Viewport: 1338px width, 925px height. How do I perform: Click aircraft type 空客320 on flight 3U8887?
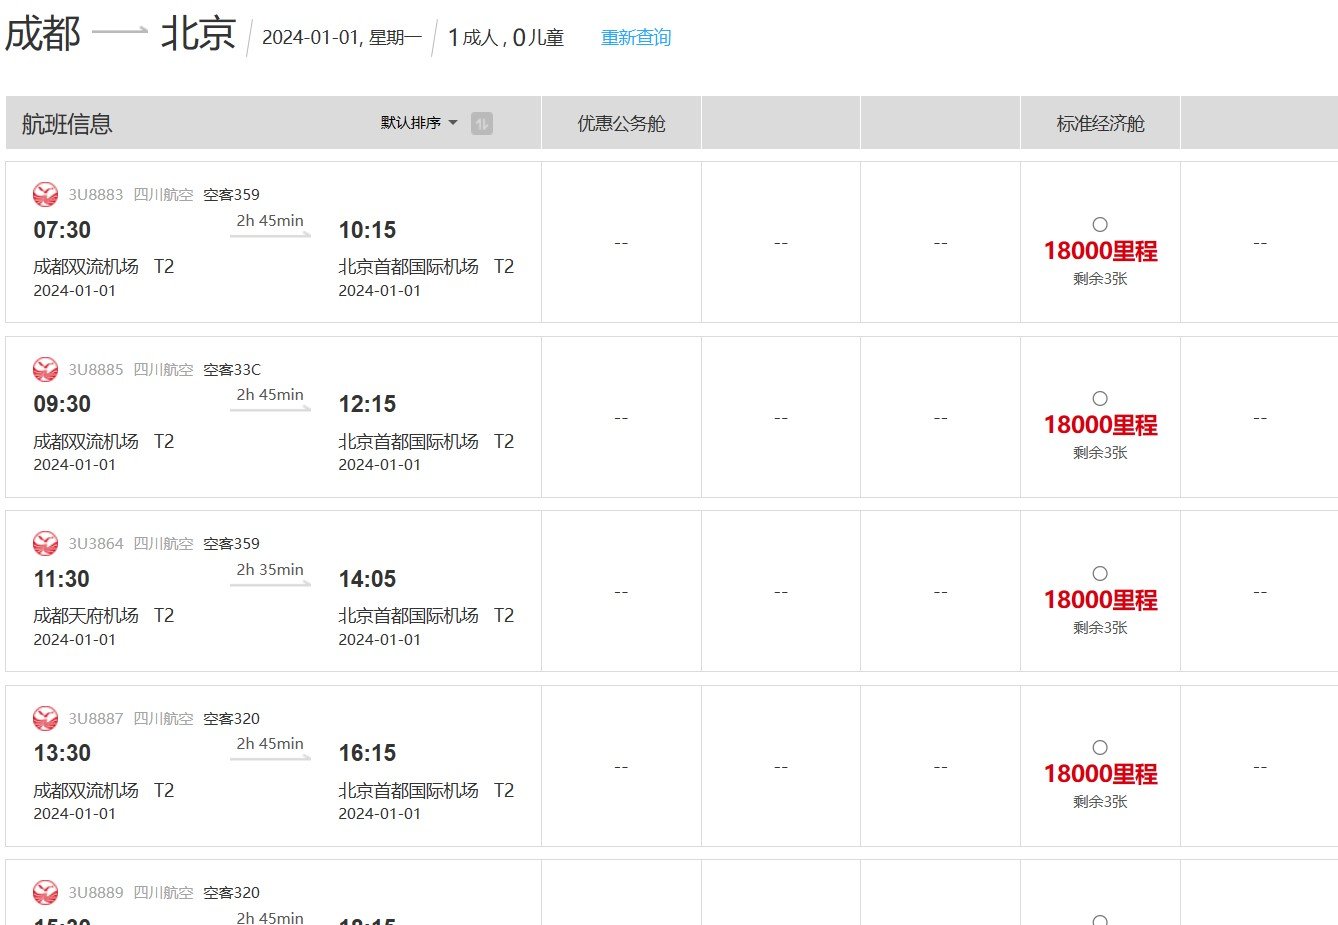pyautogui.click(x=231, y=719)
